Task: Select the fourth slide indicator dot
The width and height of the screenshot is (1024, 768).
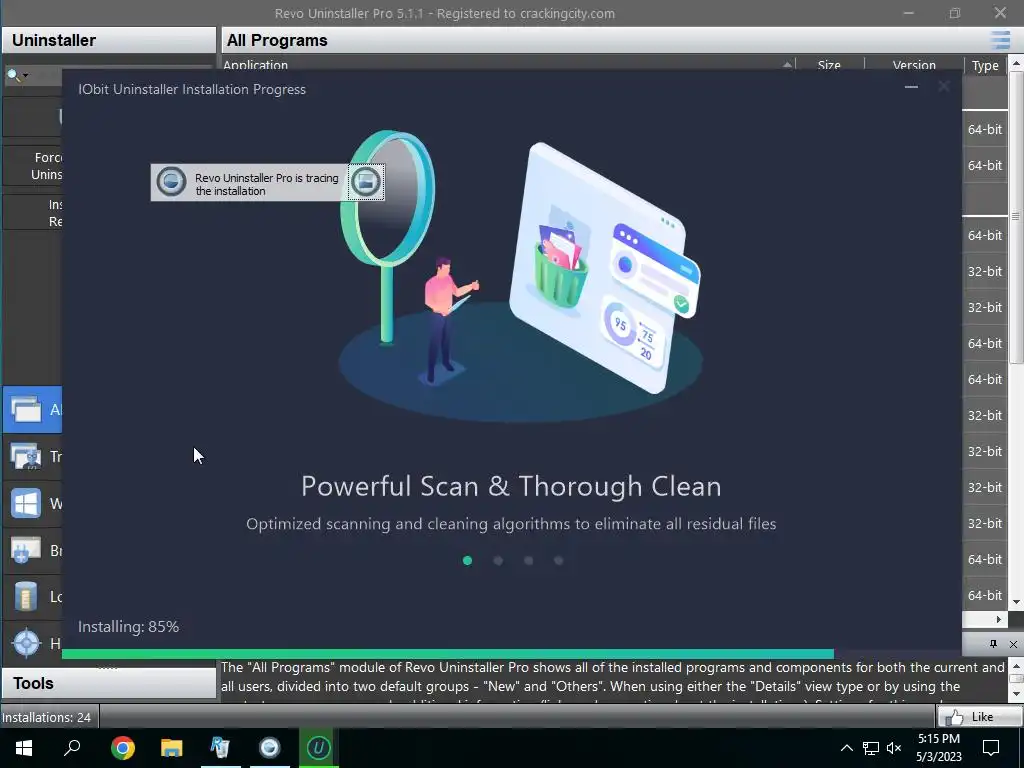Action: click(x=558, y=560)
